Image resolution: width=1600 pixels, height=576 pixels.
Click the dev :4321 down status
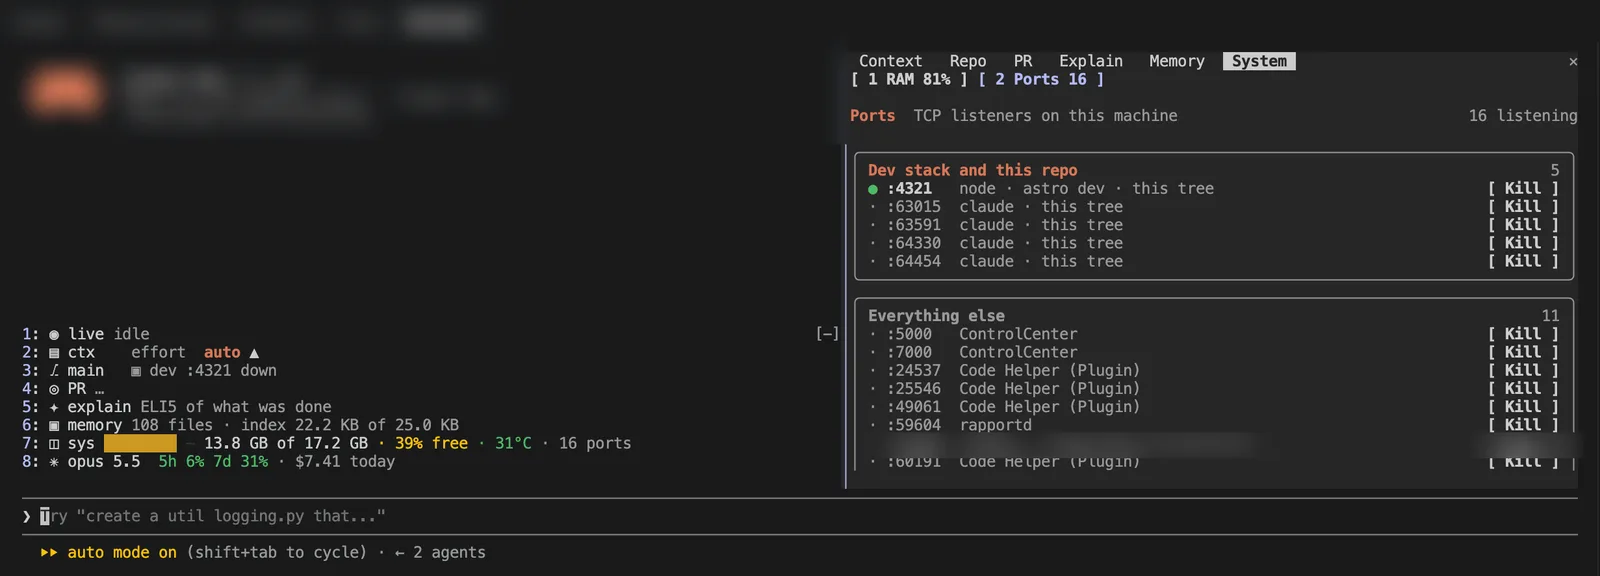tap(213, 370)
